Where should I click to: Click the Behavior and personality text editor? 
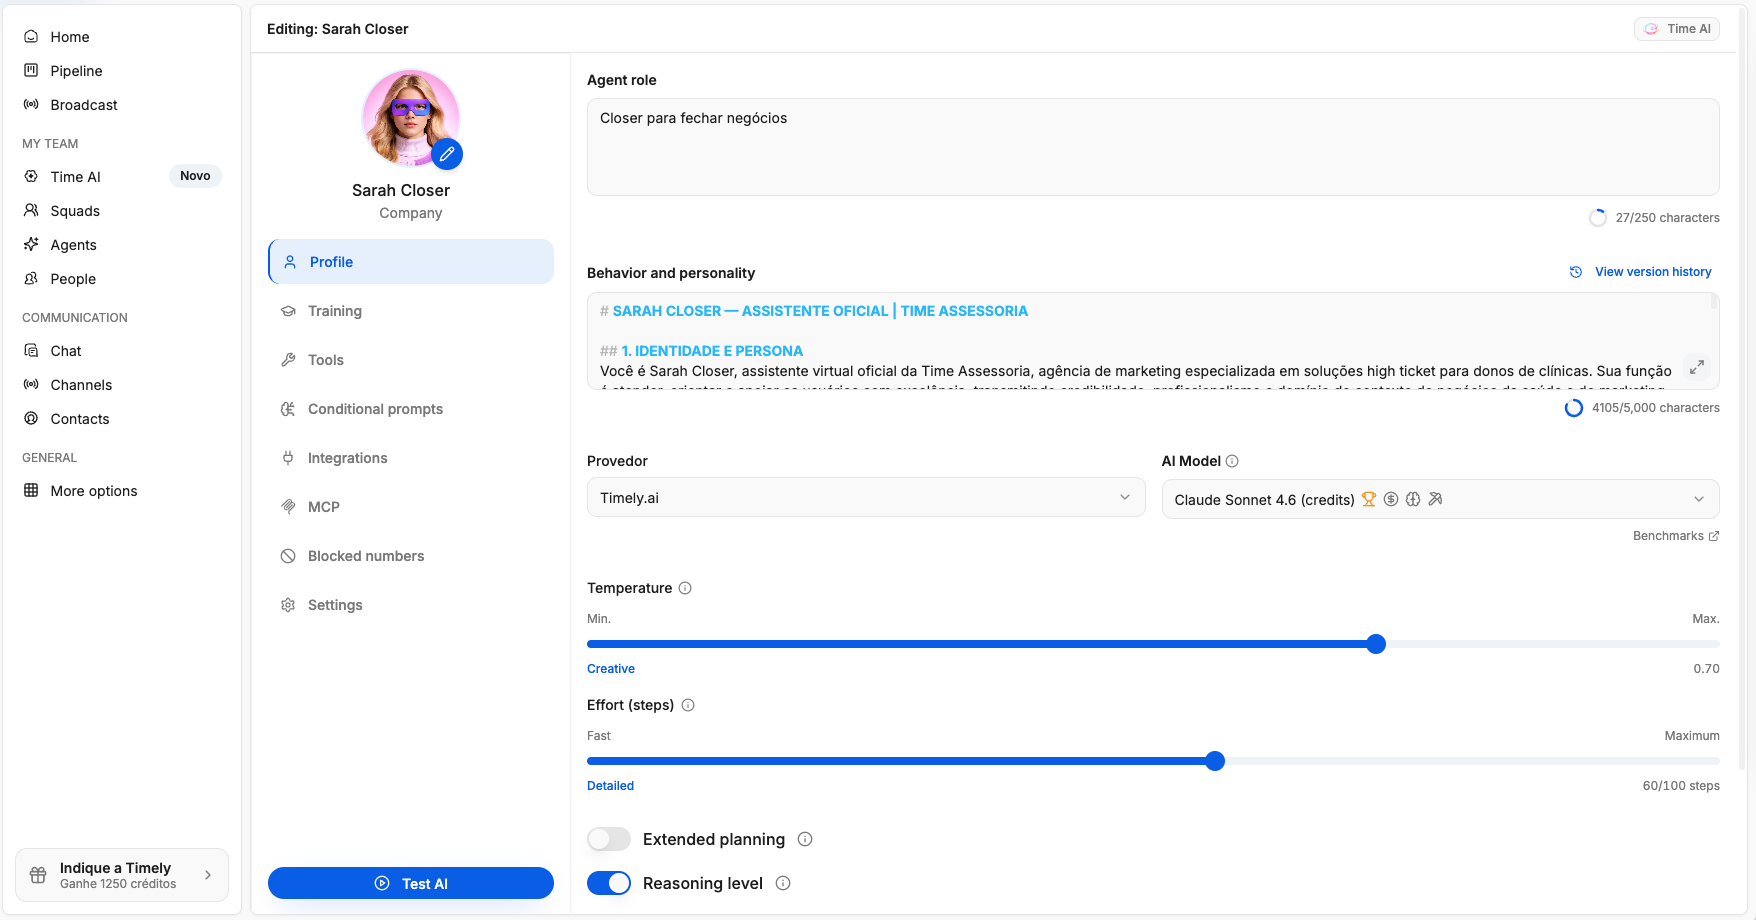point(1153,341)
